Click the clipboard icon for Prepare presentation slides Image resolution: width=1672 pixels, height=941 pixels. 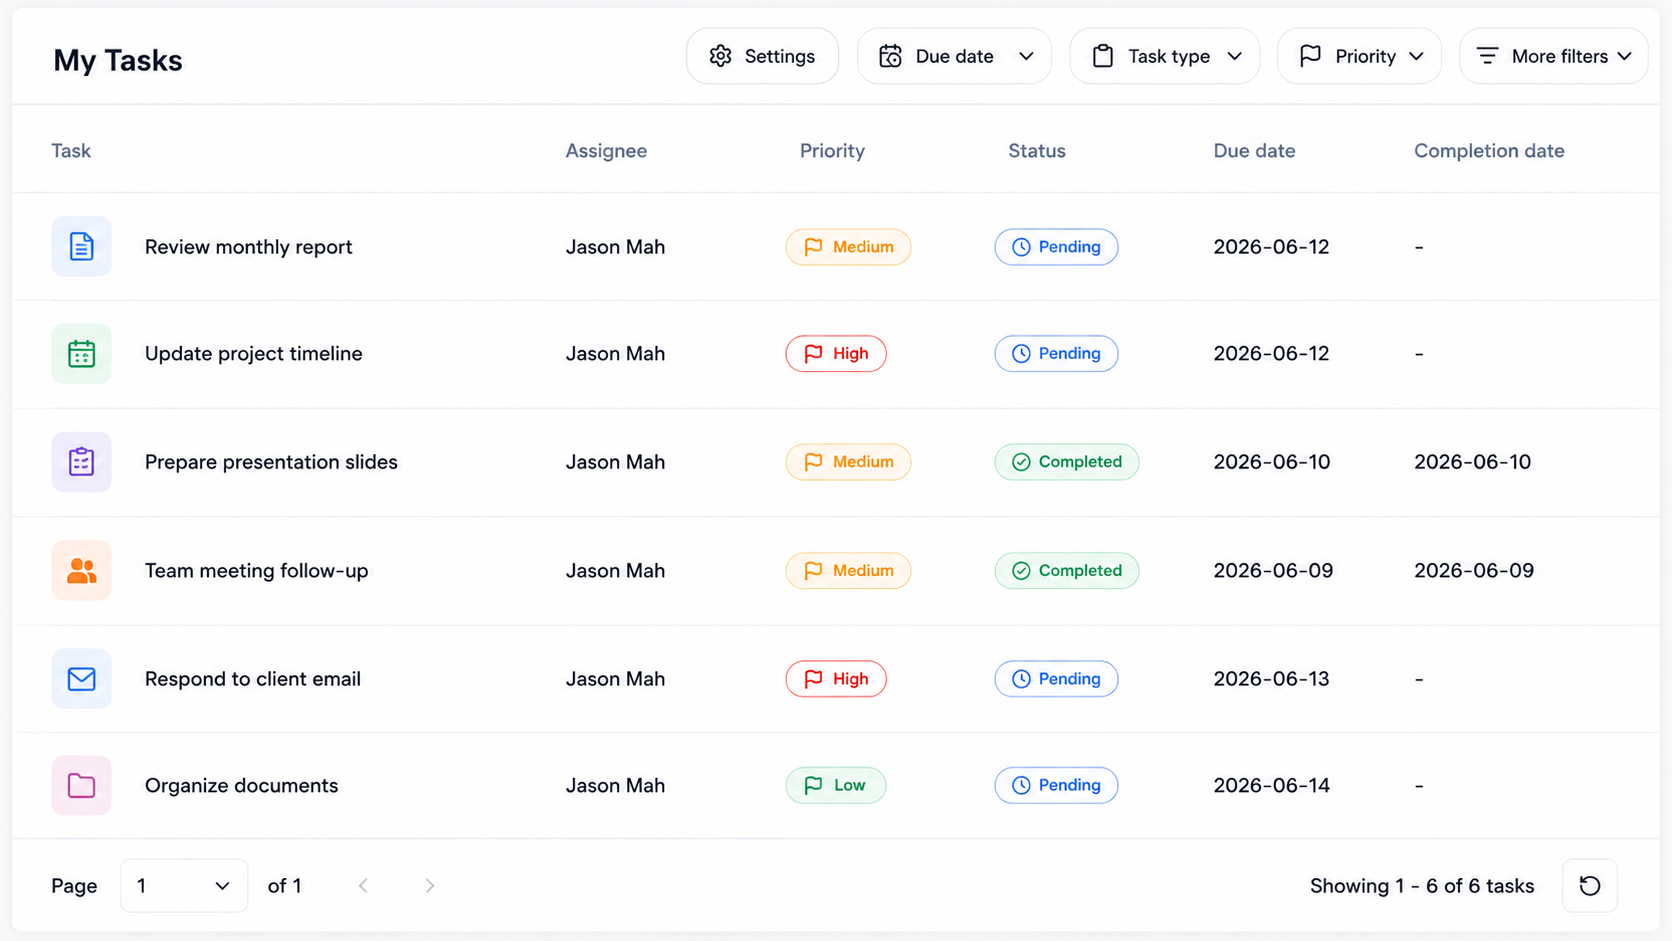(81, 462)
